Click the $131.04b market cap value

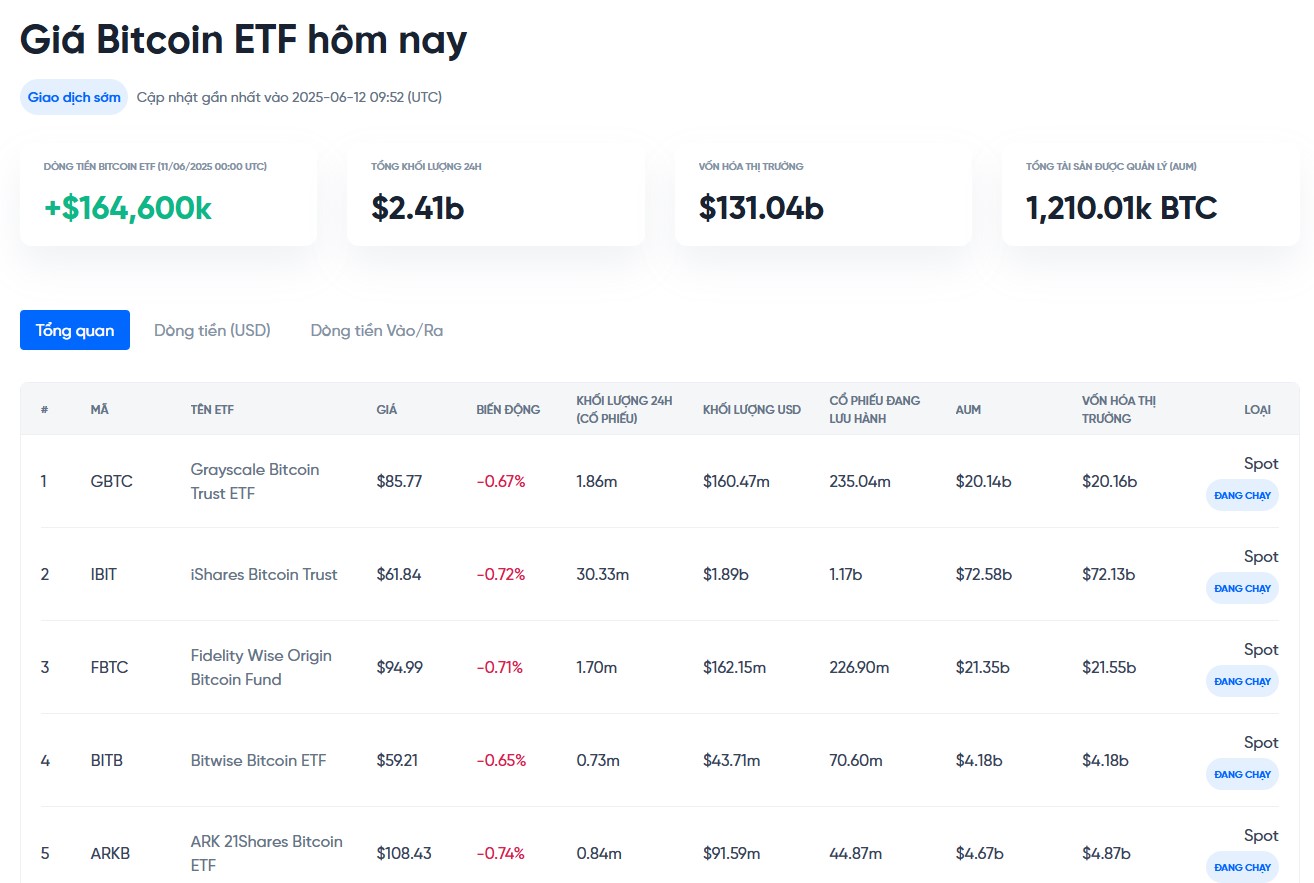point(761,208)
